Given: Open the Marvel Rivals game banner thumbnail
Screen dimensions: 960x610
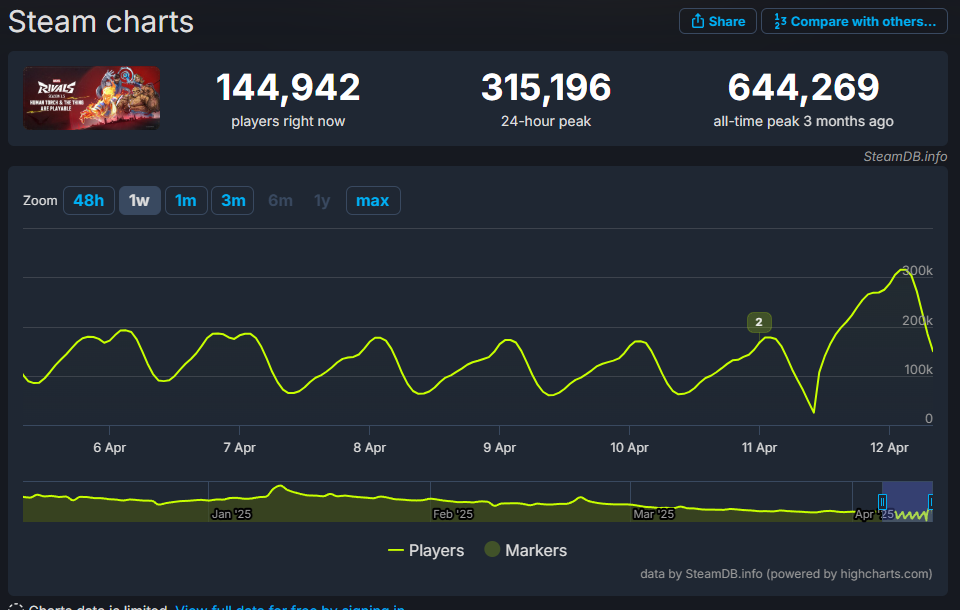Looking at the screenshot, I should coord(91,98).
